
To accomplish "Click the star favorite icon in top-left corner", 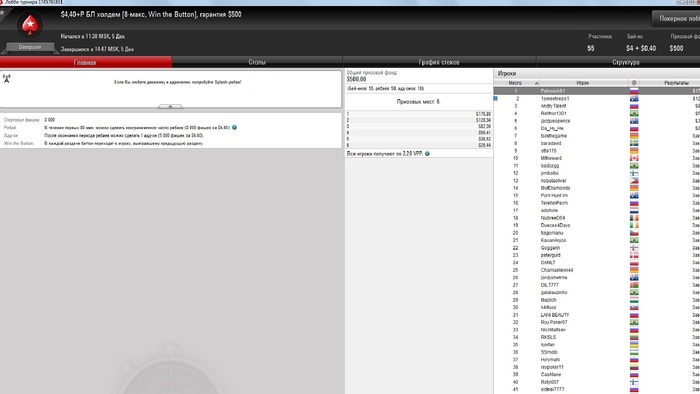I will click(x=2, y=13).
